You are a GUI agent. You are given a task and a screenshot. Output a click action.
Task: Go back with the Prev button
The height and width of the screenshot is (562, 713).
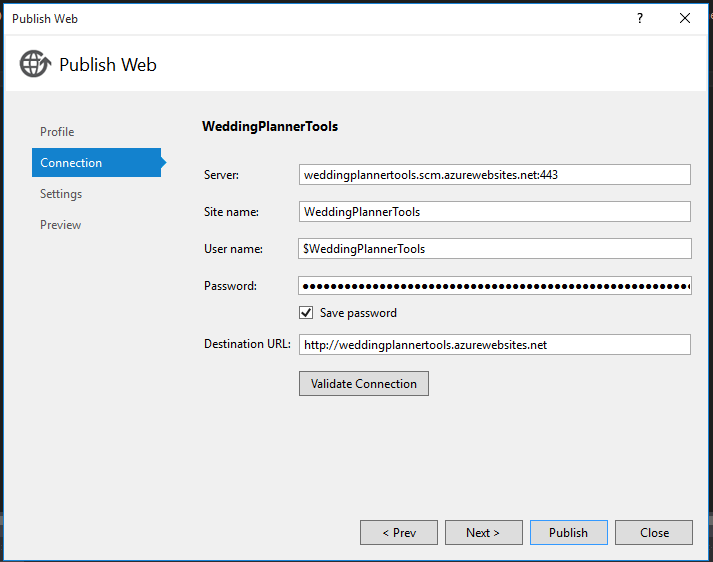(x=399, y=533)
